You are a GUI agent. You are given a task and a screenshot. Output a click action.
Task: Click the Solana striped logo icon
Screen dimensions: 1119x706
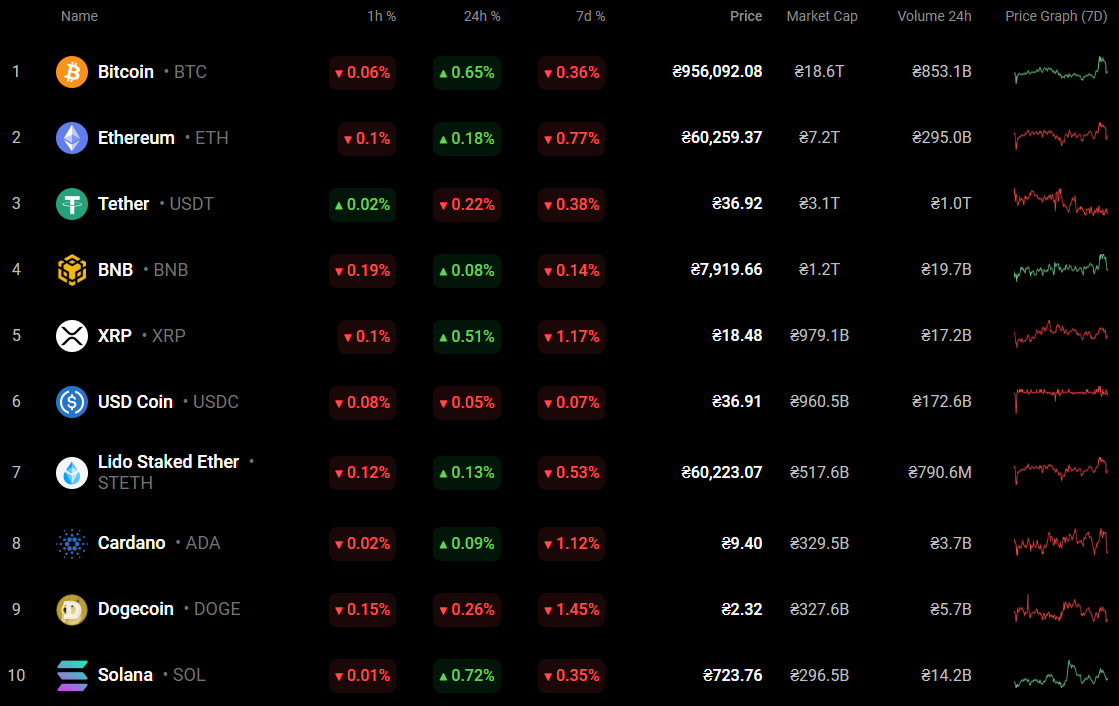pos(72,676)
